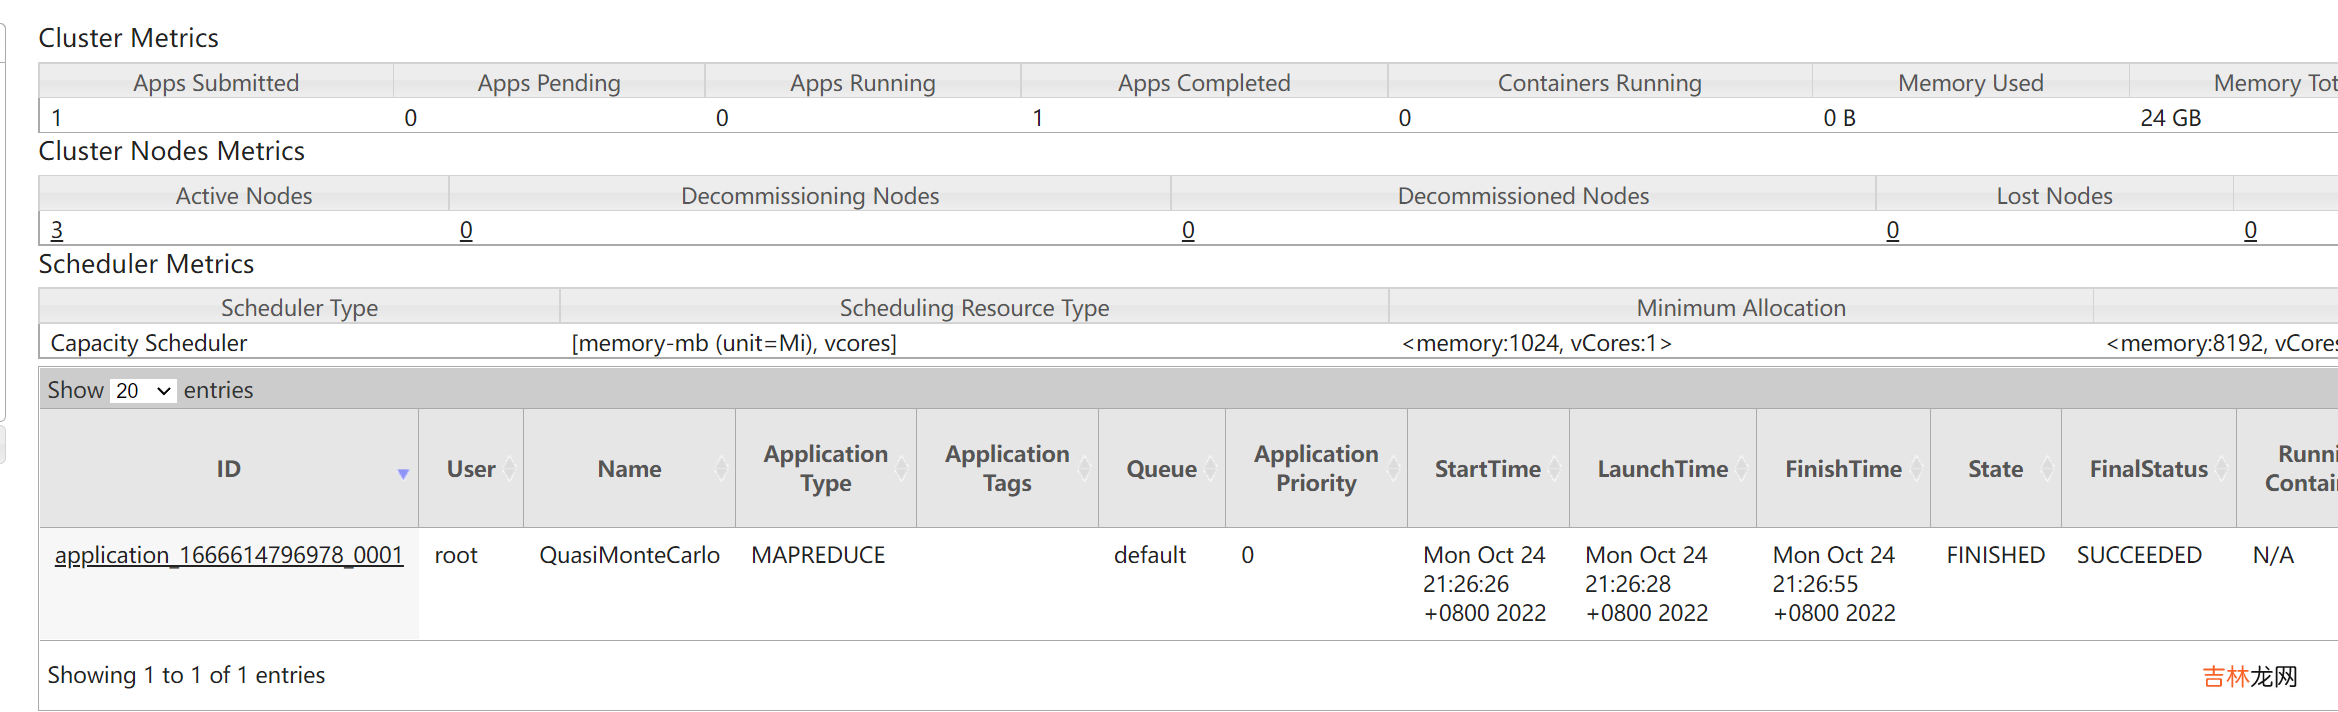Viewport: 2338px width, 712px height.
Task: Click sort arrows in Application Type header
Action: 901,469
